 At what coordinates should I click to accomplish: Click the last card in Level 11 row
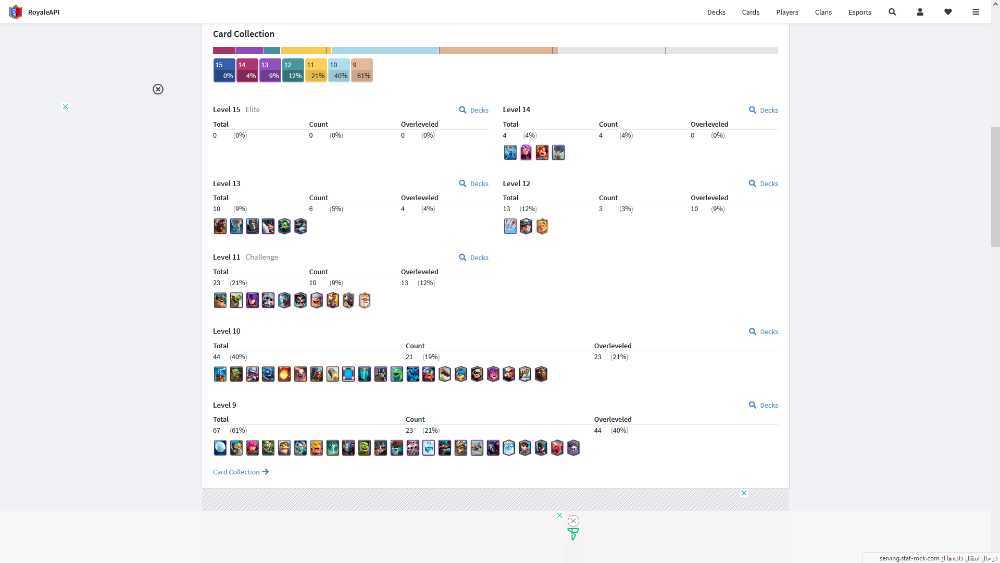[x=365, y=300]
